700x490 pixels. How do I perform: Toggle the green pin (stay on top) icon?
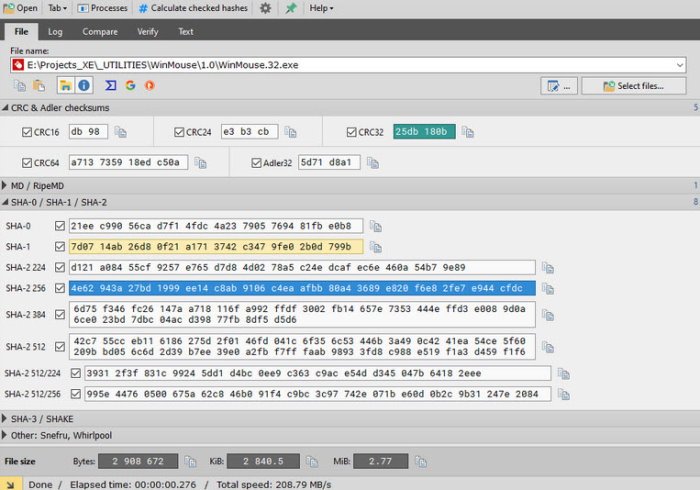point(291,8)
